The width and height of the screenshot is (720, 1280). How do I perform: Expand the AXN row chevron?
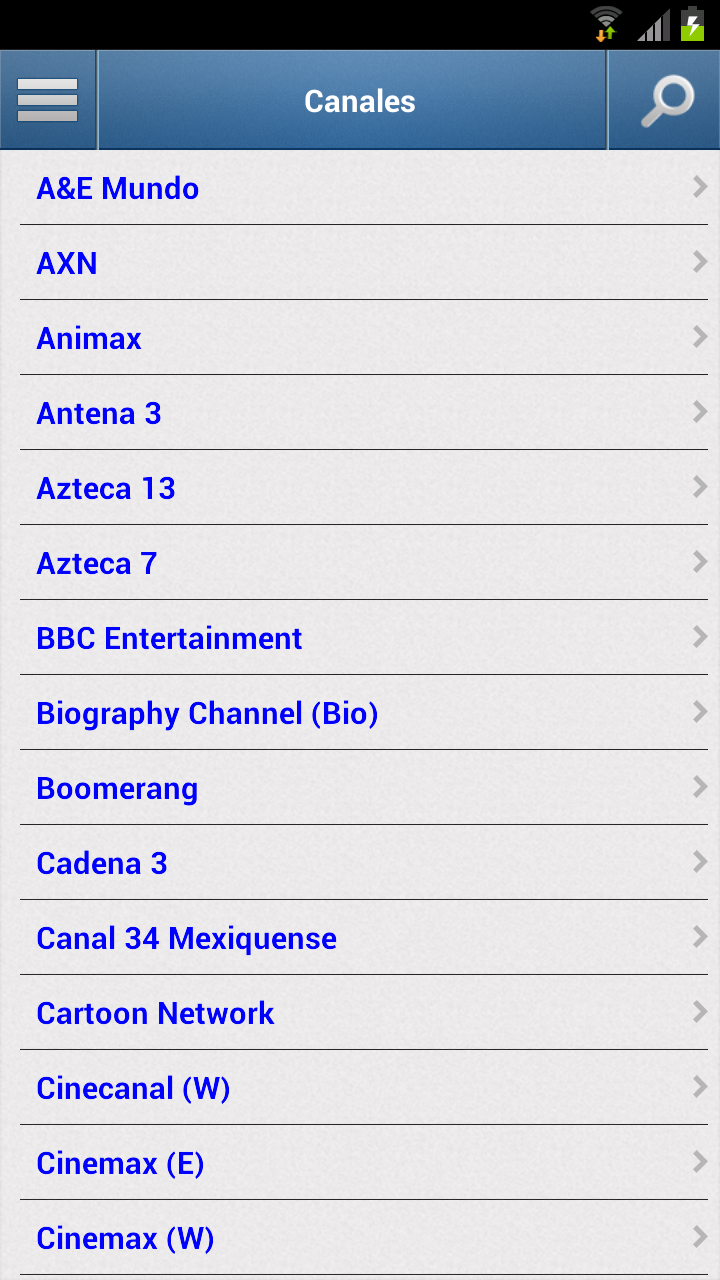pyautogui.click(x=699, y=262)
